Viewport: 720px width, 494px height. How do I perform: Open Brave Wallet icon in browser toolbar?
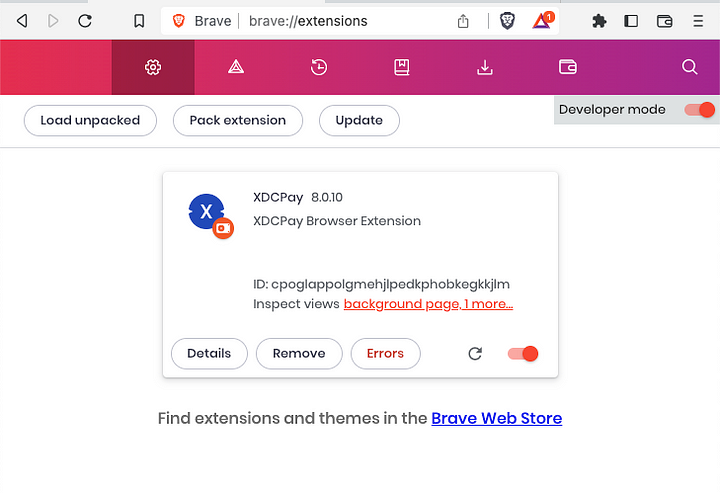tap(664, 21)
